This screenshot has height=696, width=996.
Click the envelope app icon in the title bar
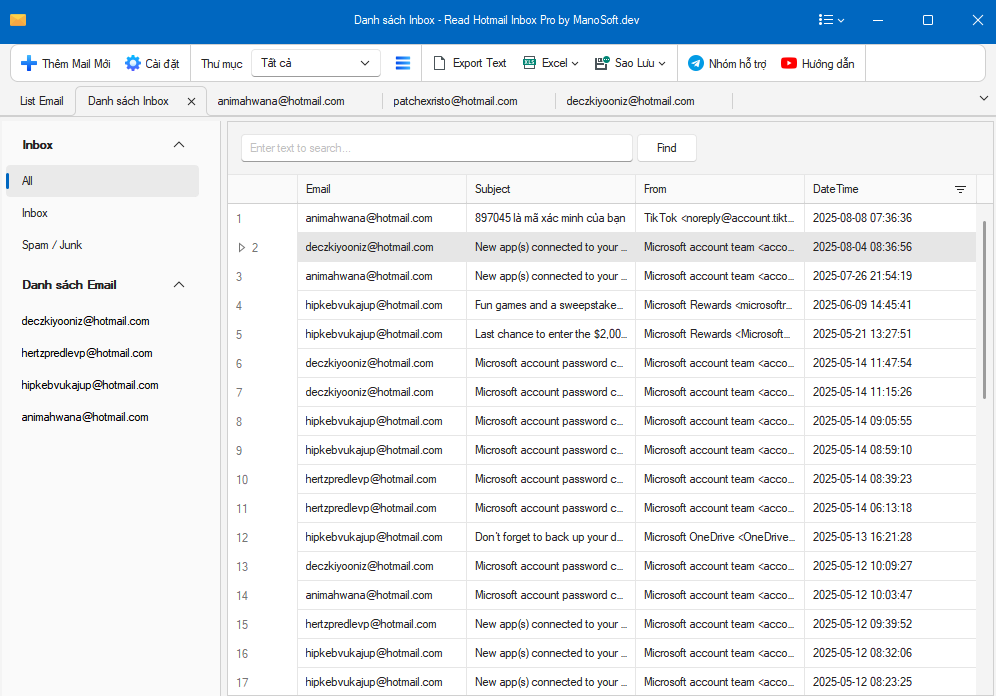pyautogui.click(x=18, y=20)
